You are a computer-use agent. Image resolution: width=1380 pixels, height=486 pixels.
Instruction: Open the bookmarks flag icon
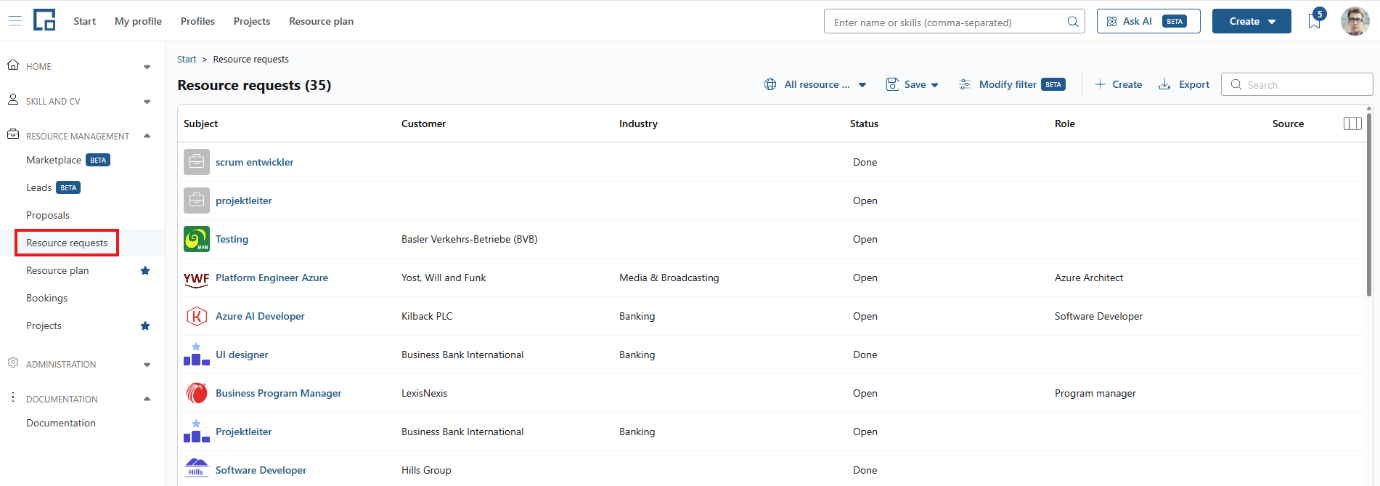[x=1315, y=21]
